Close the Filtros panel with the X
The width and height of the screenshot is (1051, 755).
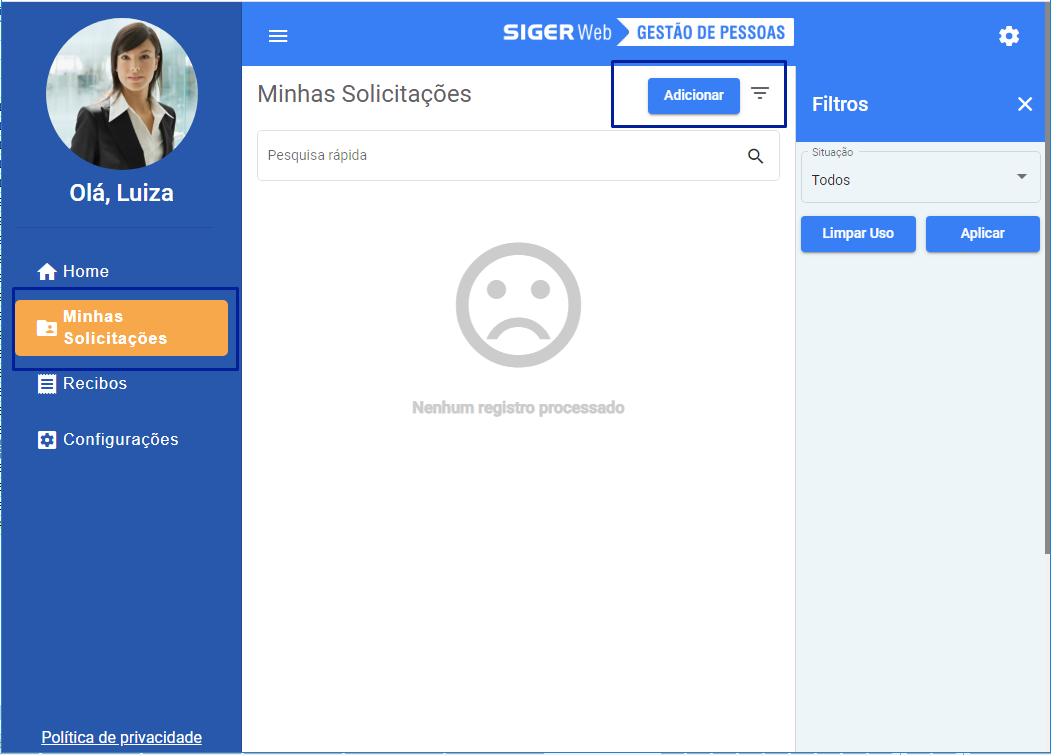pos(1025,104)
